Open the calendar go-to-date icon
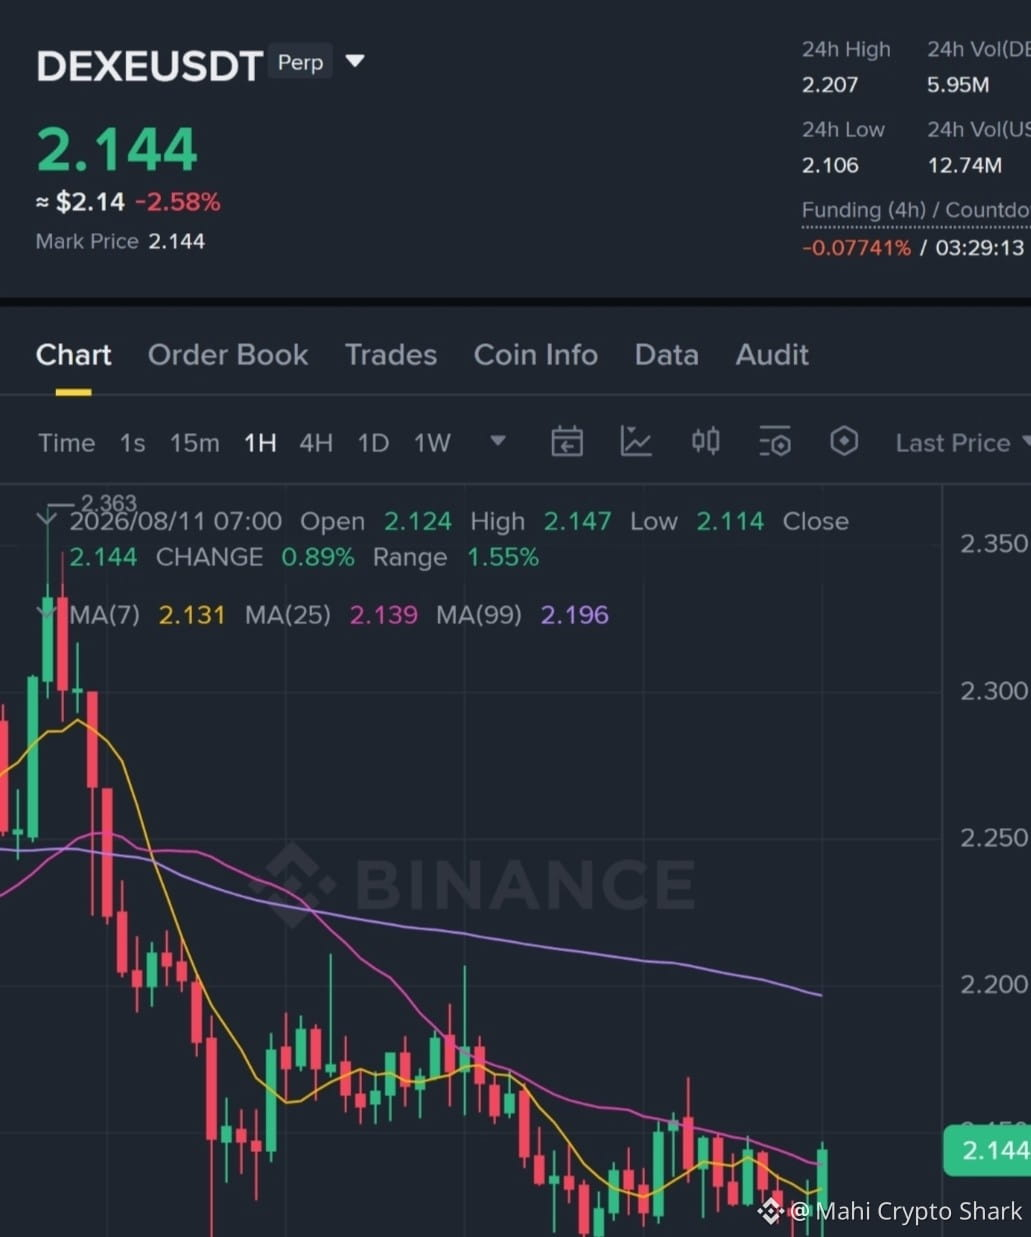 coord(567,441)
